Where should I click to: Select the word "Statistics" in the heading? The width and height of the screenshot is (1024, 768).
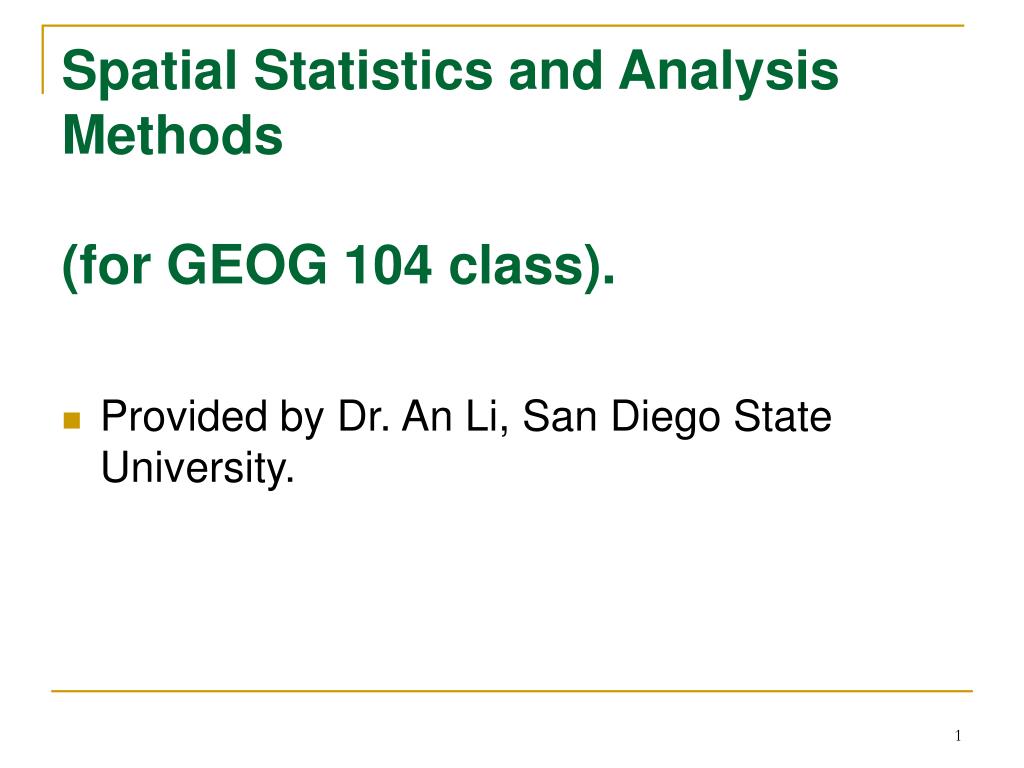pyautogui.click(x=373, y=71)
